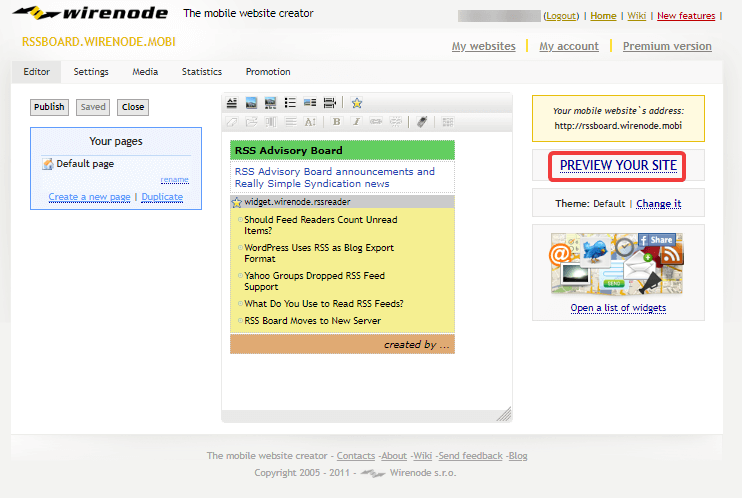Toggle bold formatting
The width and height of the screenshot is (742, 498).
[336, 122]
